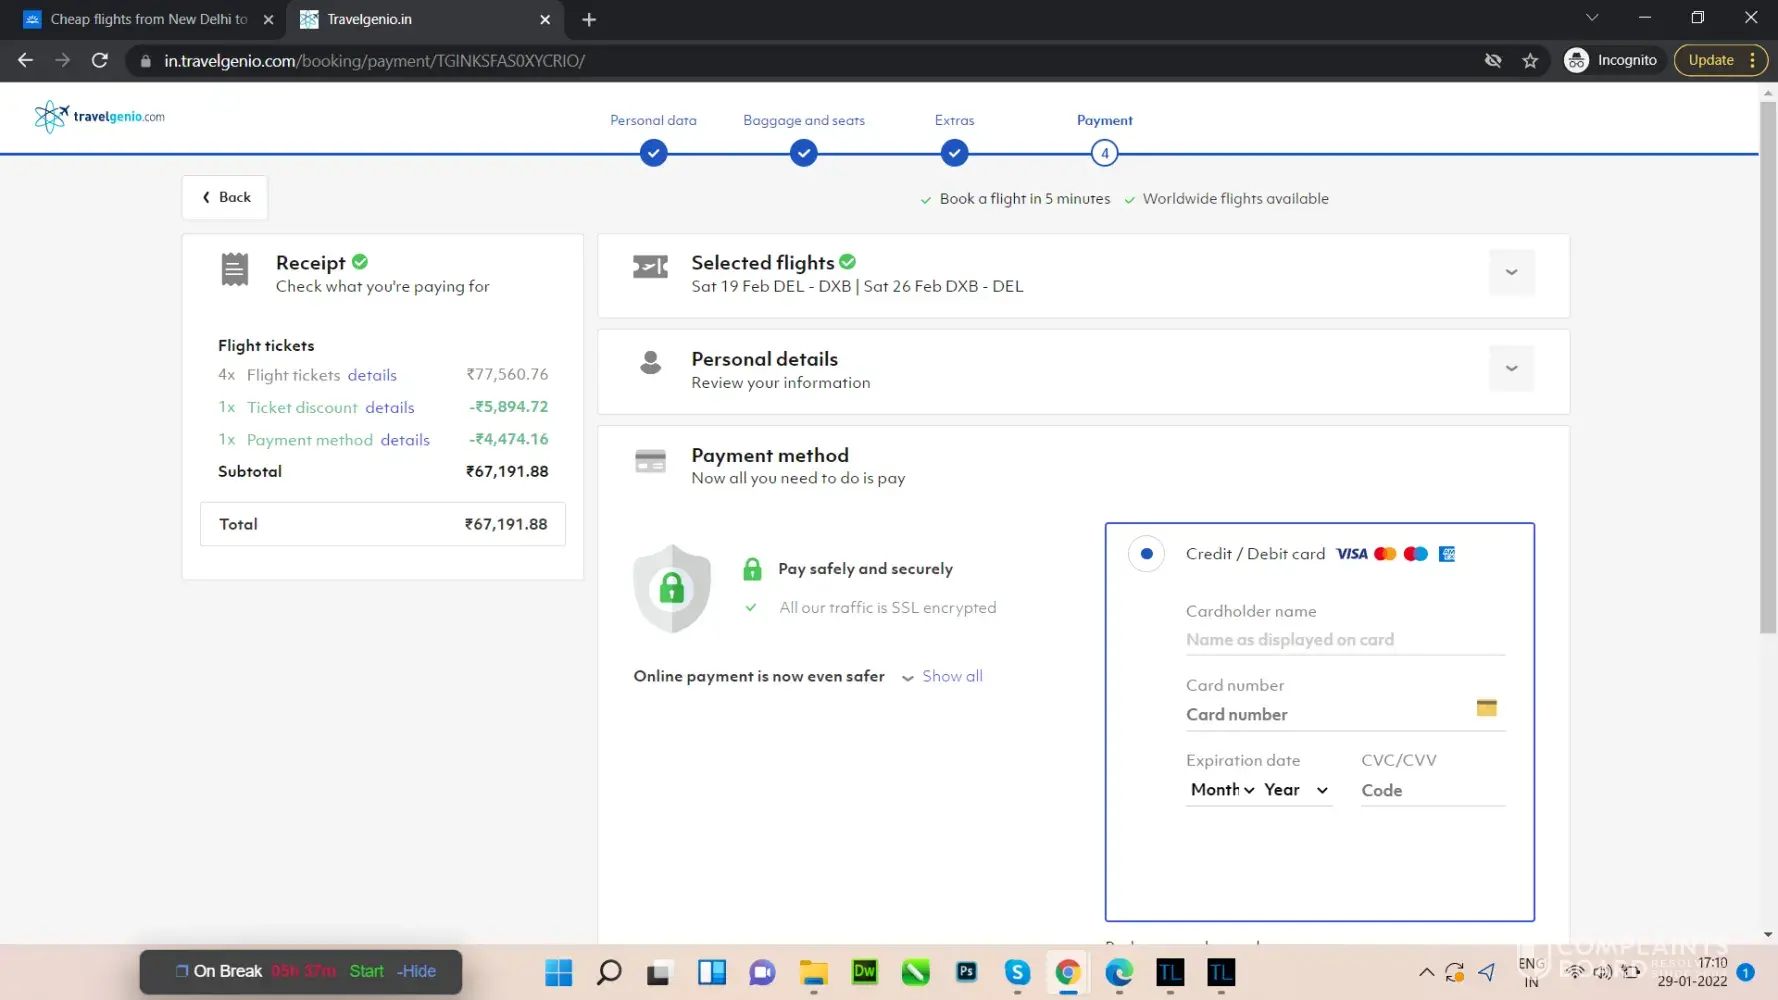Click the Personal data step checkmark

tap(653, 154)
